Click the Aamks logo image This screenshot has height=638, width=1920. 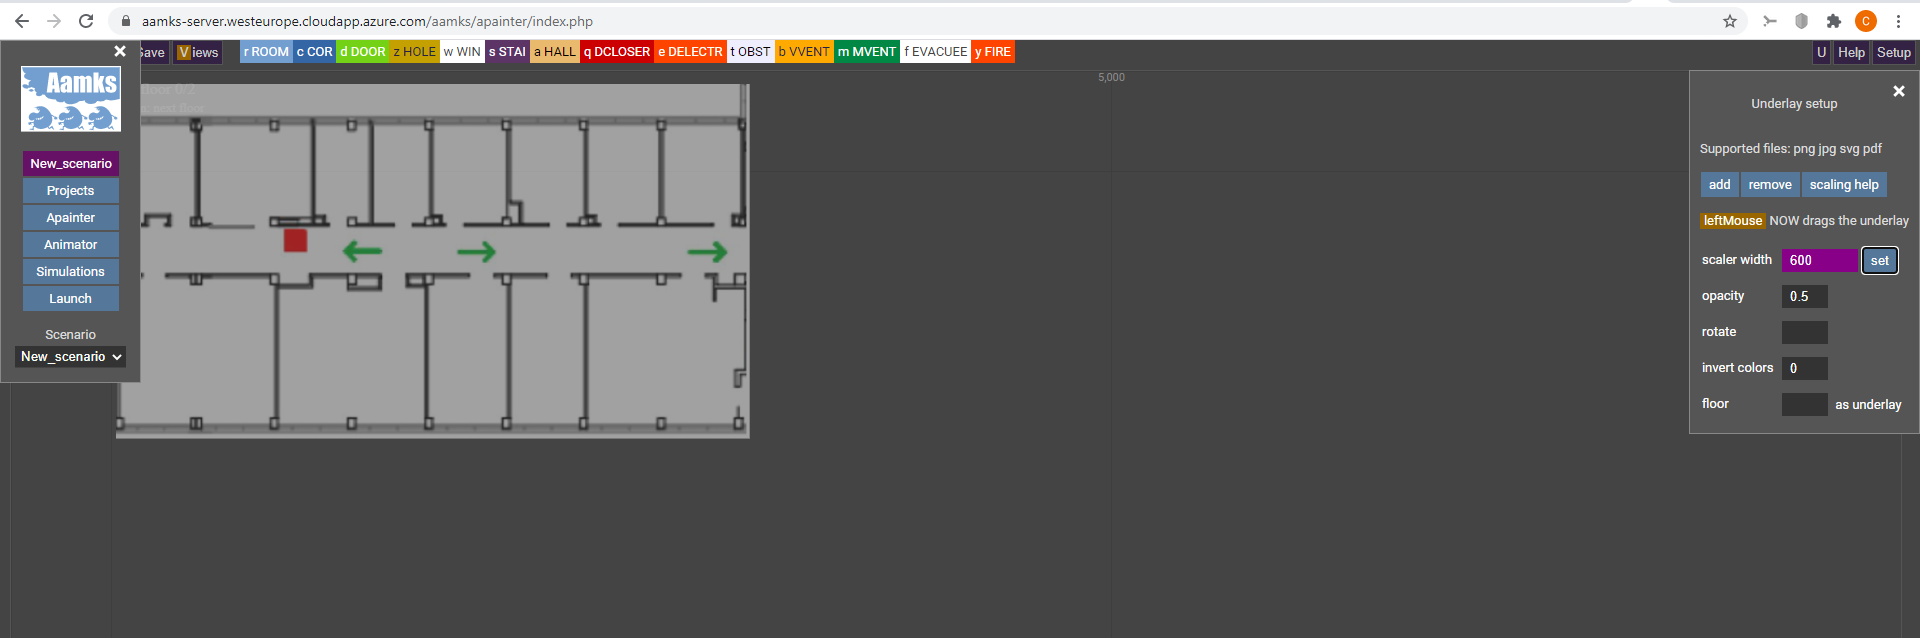[71, 99]
